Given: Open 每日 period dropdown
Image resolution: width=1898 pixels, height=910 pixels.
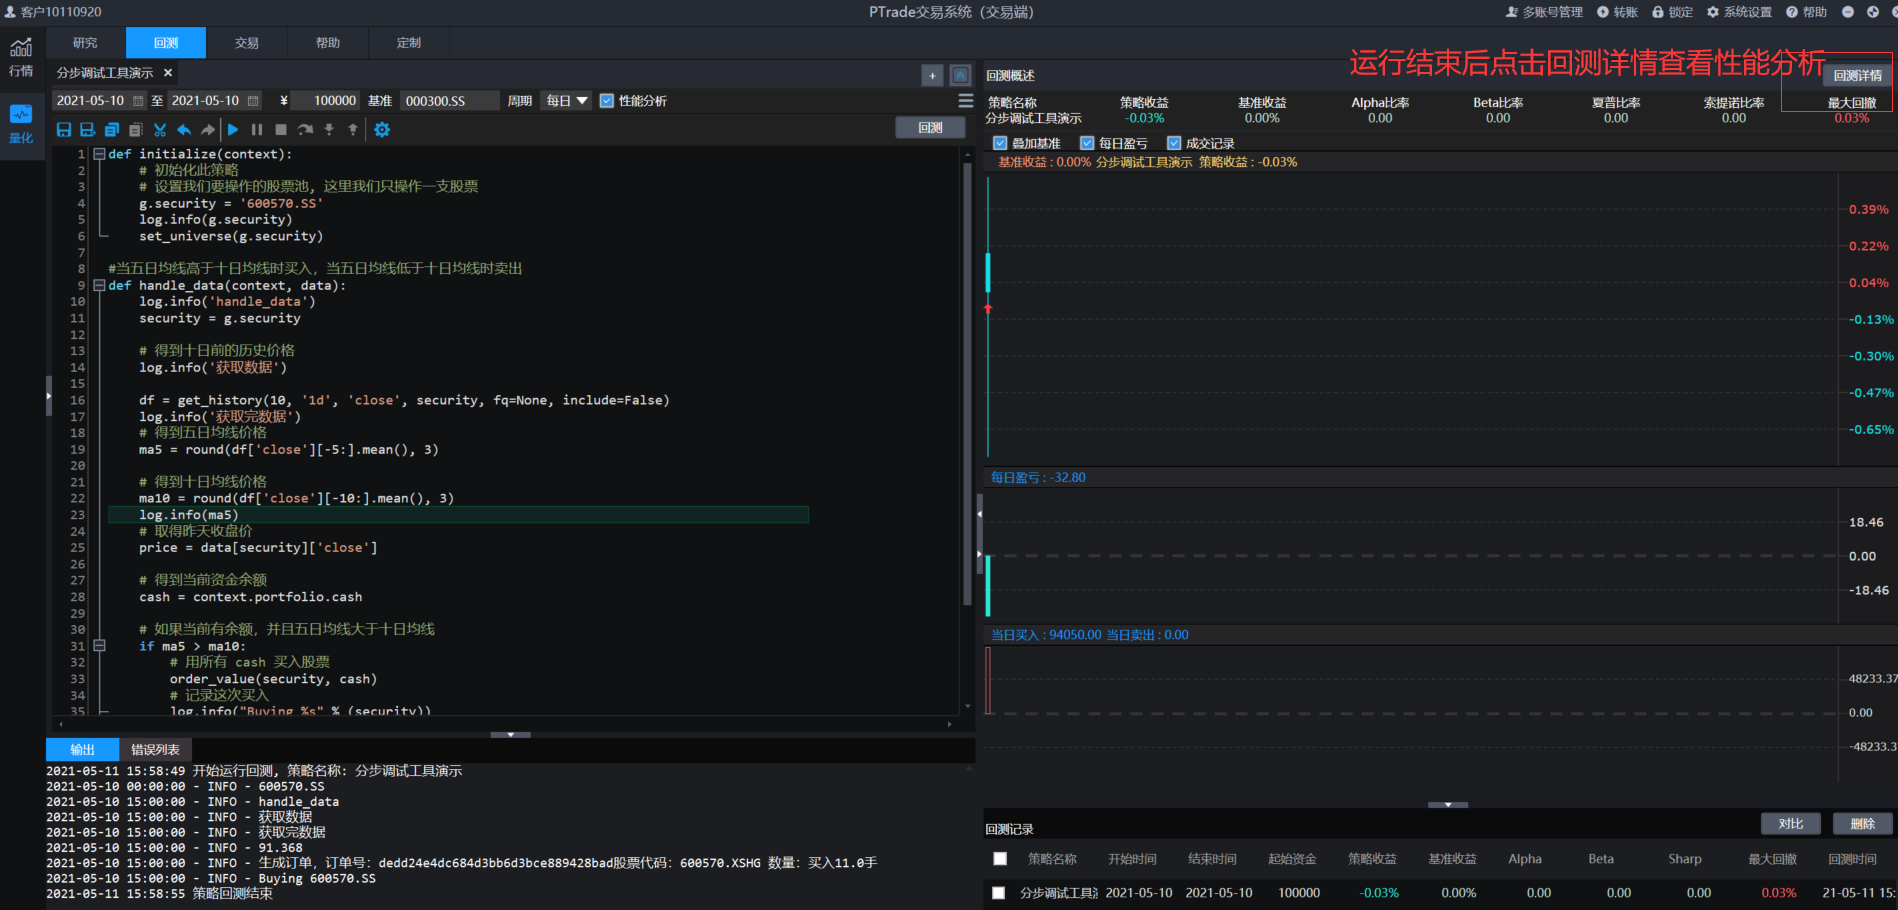Looking at the screenshot, I should [x=567, y=101].
